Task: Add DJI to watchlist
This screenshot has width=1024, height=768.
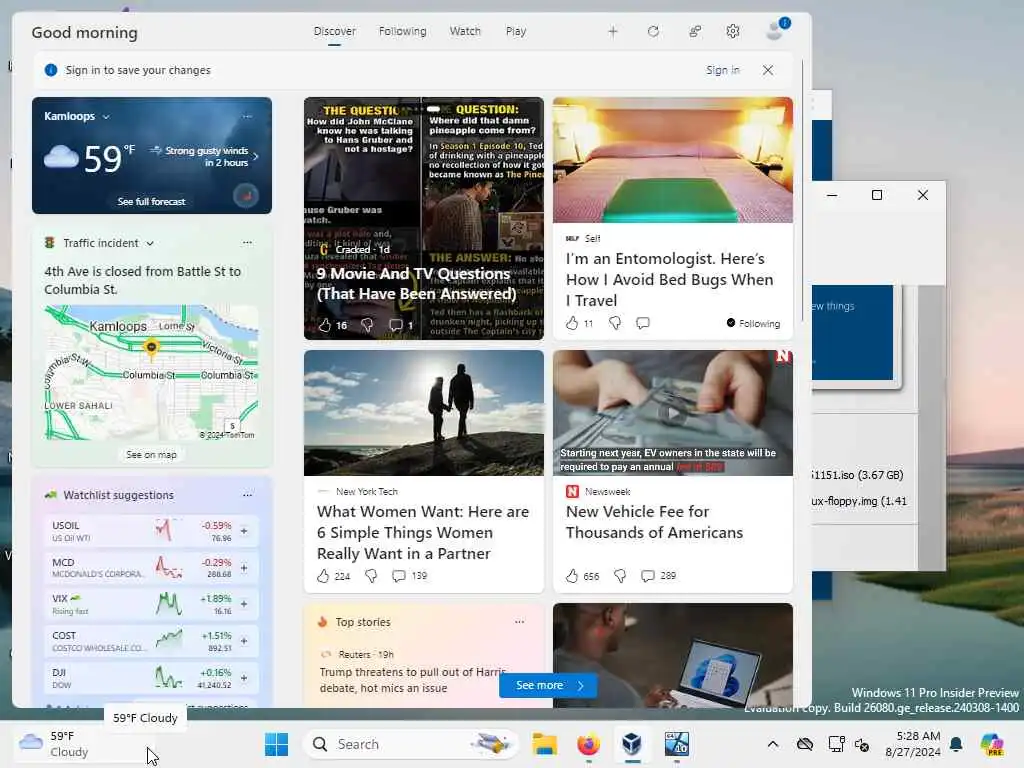Action: (244, 678)
